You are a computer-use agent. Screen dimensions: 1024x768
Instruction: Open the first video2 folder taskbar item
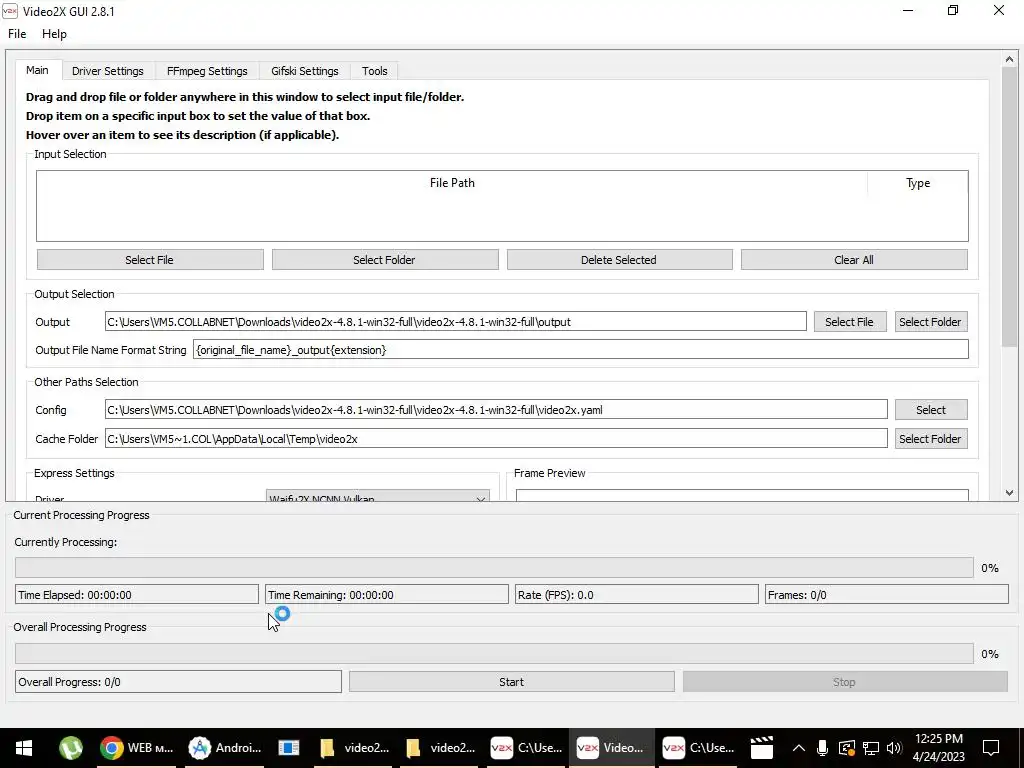click(x=354, y=748)
